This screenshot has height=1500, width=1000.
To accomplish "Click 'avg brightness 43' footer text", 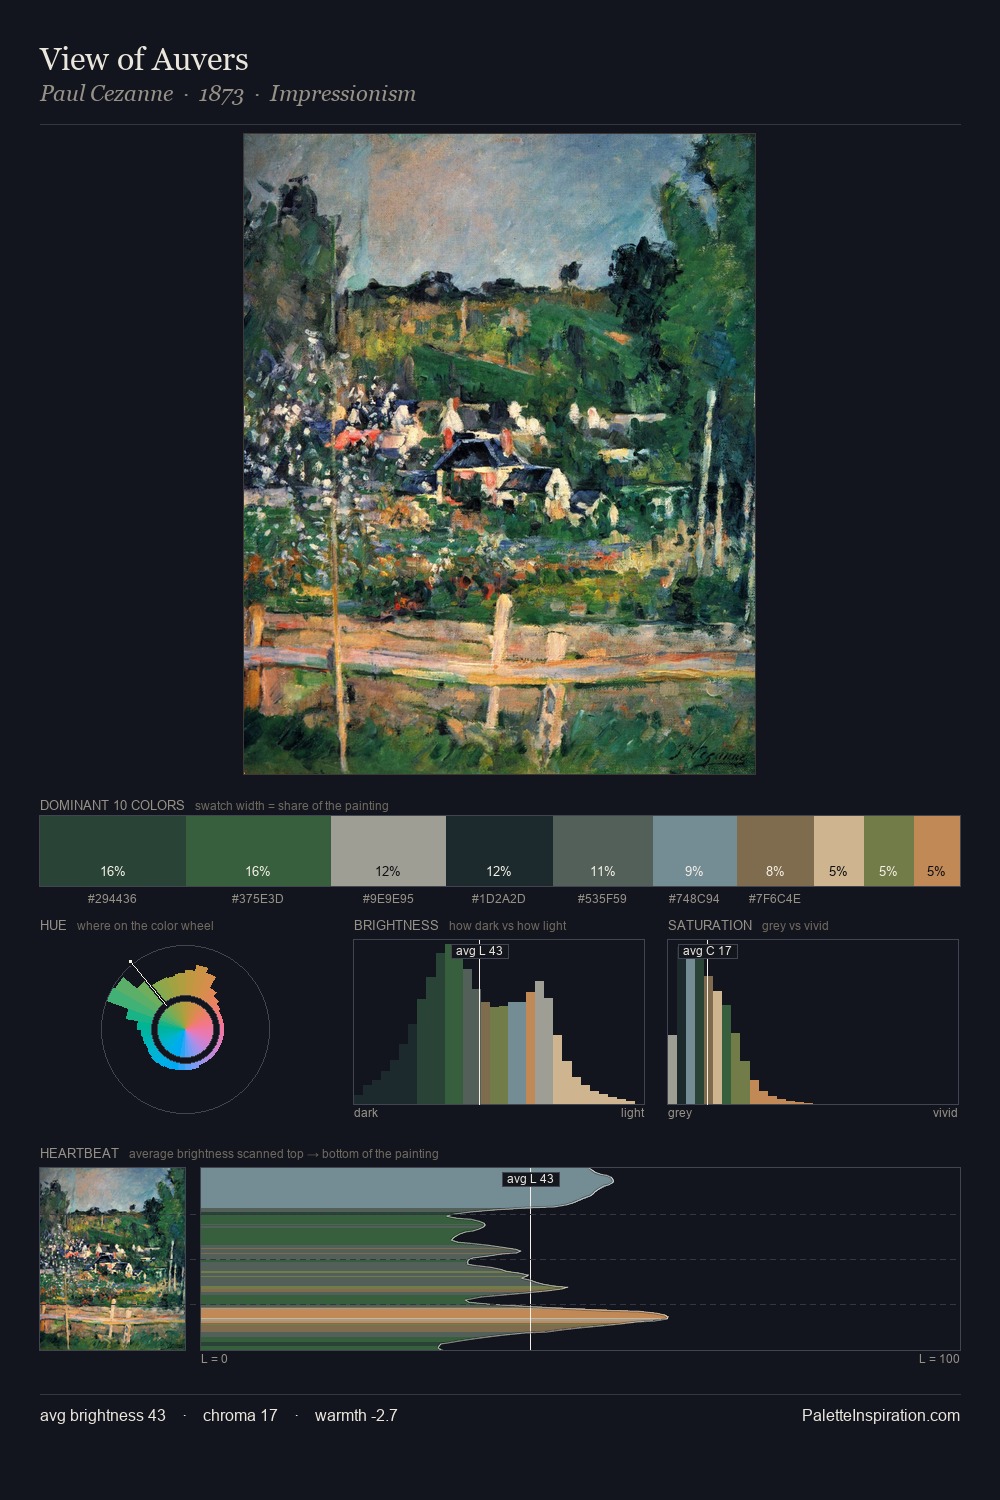I will point(103,1415).
